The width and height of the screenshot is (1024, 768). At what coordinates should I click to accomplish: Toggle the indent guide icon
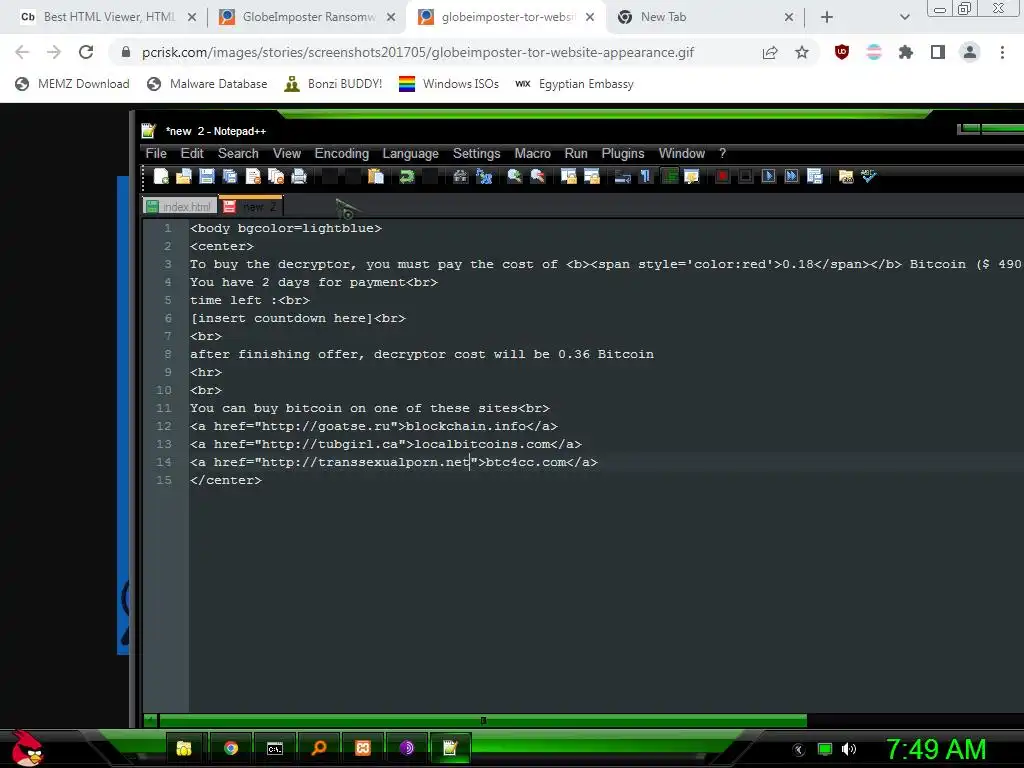click(x=669, y=176)
